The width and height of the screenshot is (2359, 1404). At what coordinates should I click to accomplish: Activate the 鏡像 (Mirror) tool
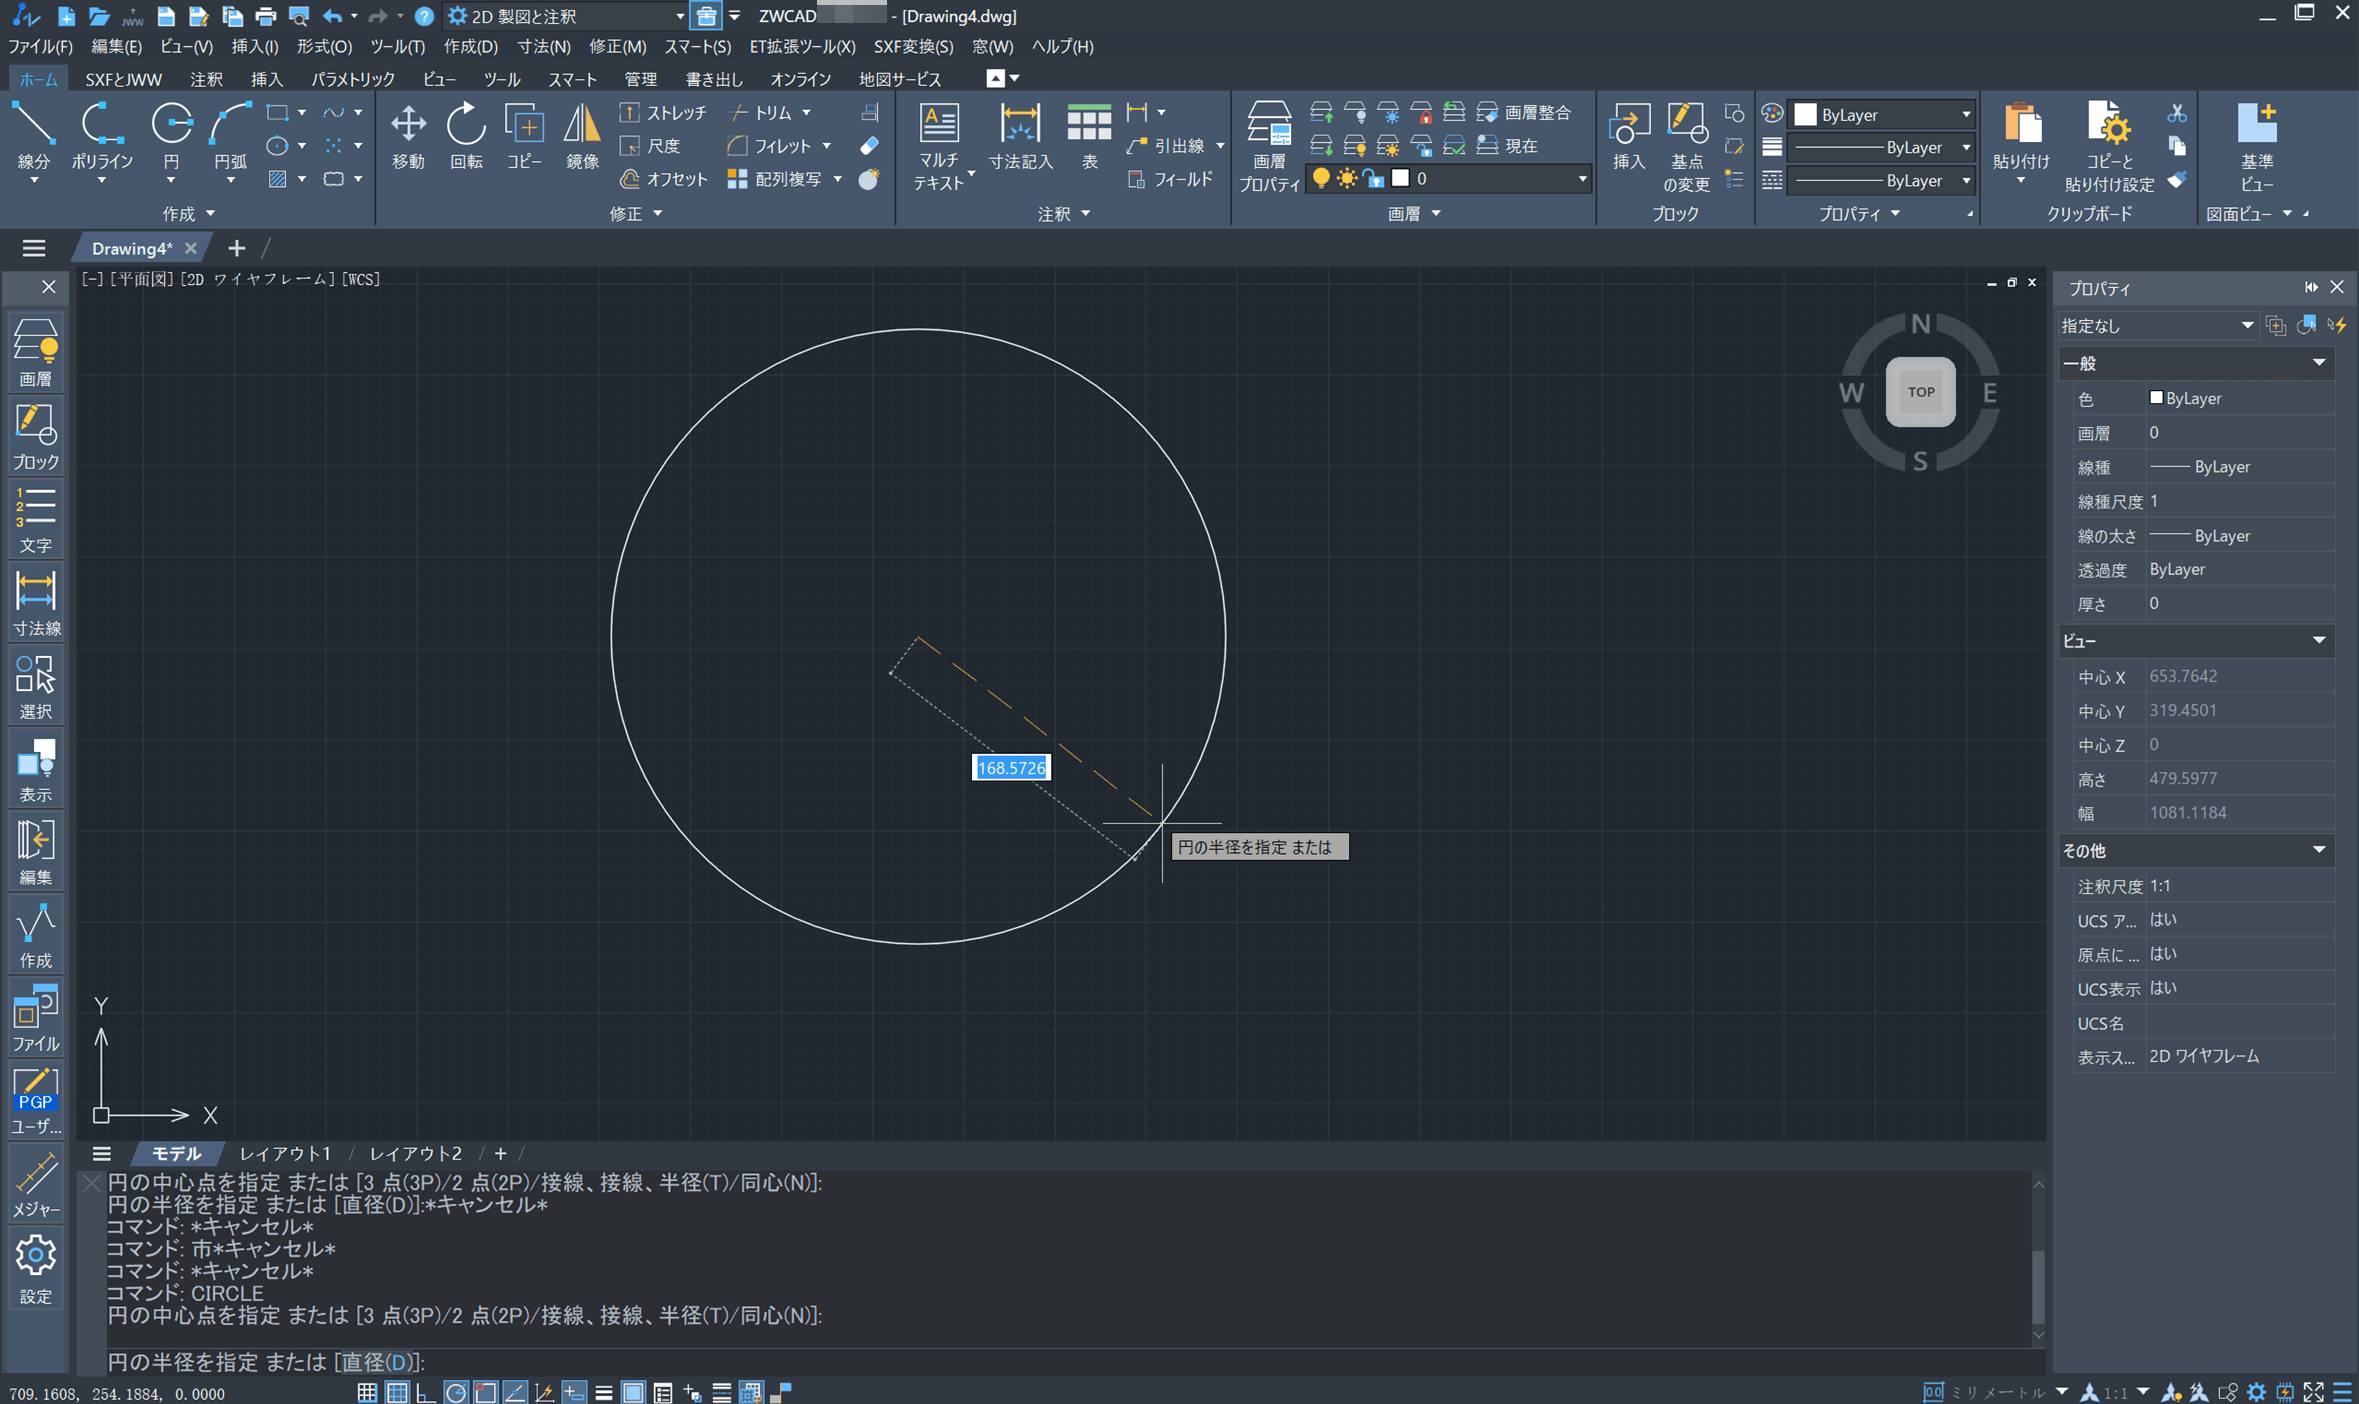(582, 136)
